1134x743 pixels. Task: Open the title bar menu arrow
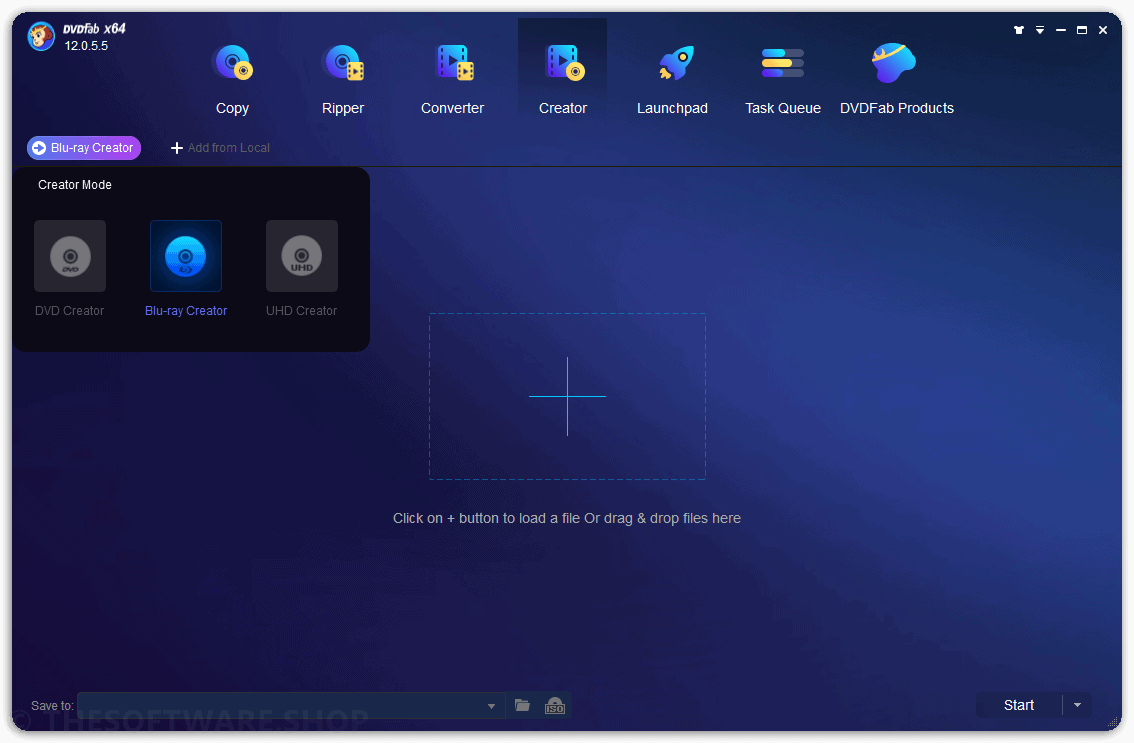(x=1040, y=30)
